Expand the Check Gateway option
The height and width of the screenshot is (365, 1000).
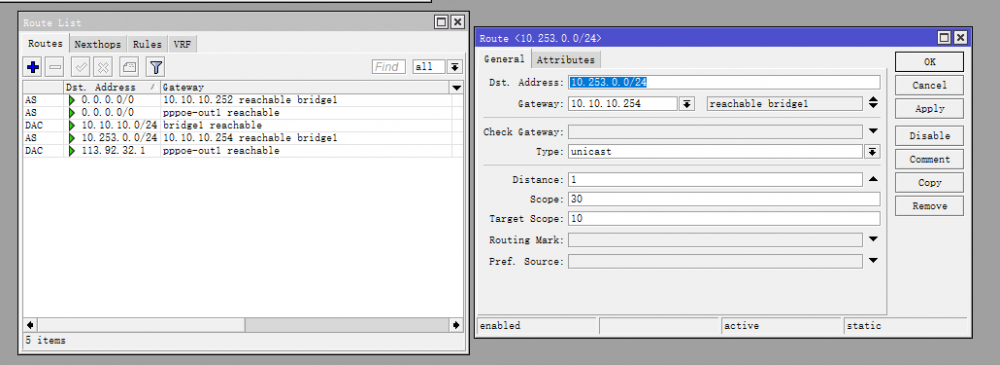pos(873,132)
